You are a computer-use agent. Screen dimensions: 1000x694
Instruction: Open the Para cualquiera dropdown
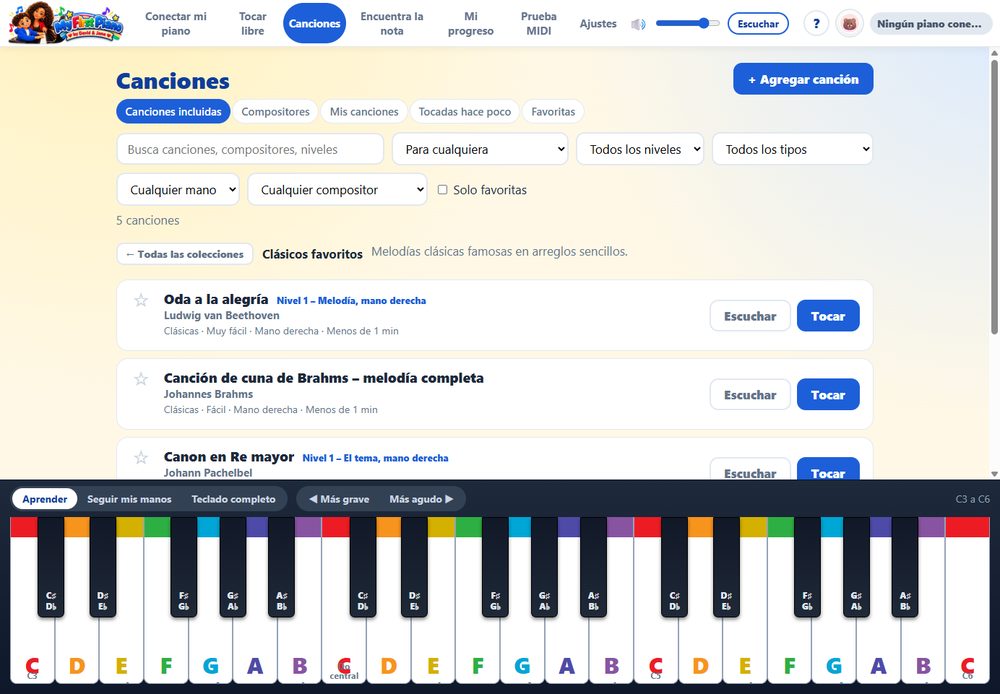pos(480,149)
